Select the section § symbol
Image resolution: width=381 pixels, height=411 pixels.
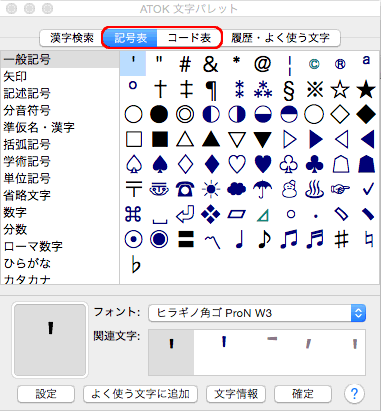[289, 90]
